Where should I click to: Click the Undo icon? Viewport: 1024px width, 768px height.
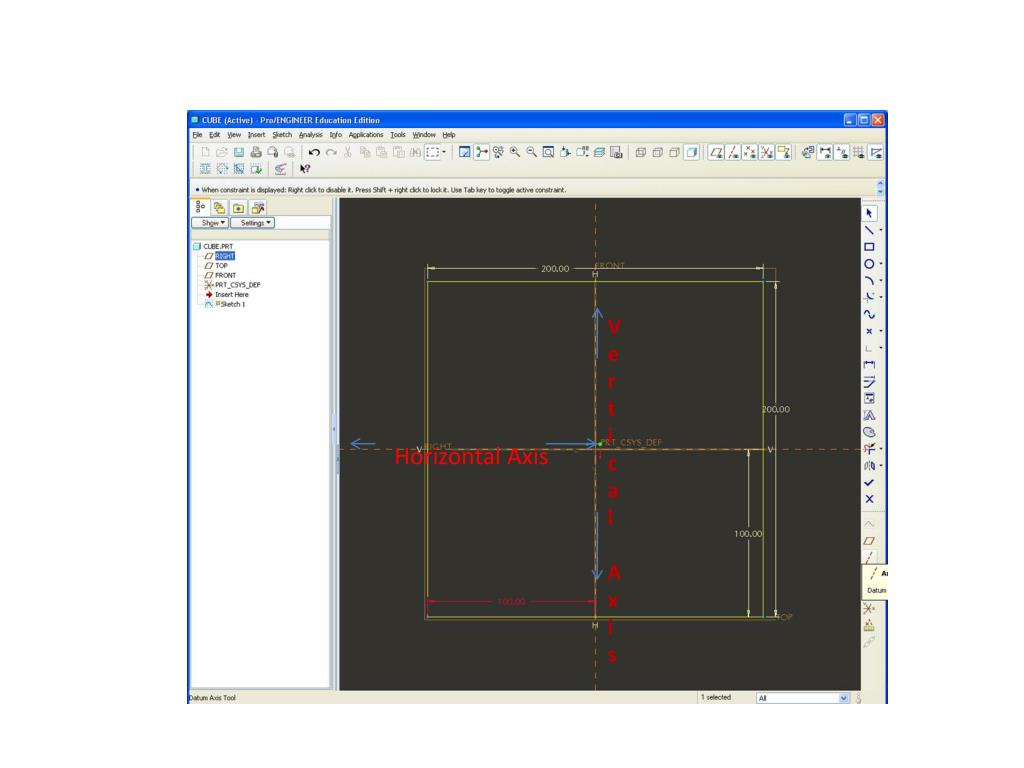(x=314, y=153)
